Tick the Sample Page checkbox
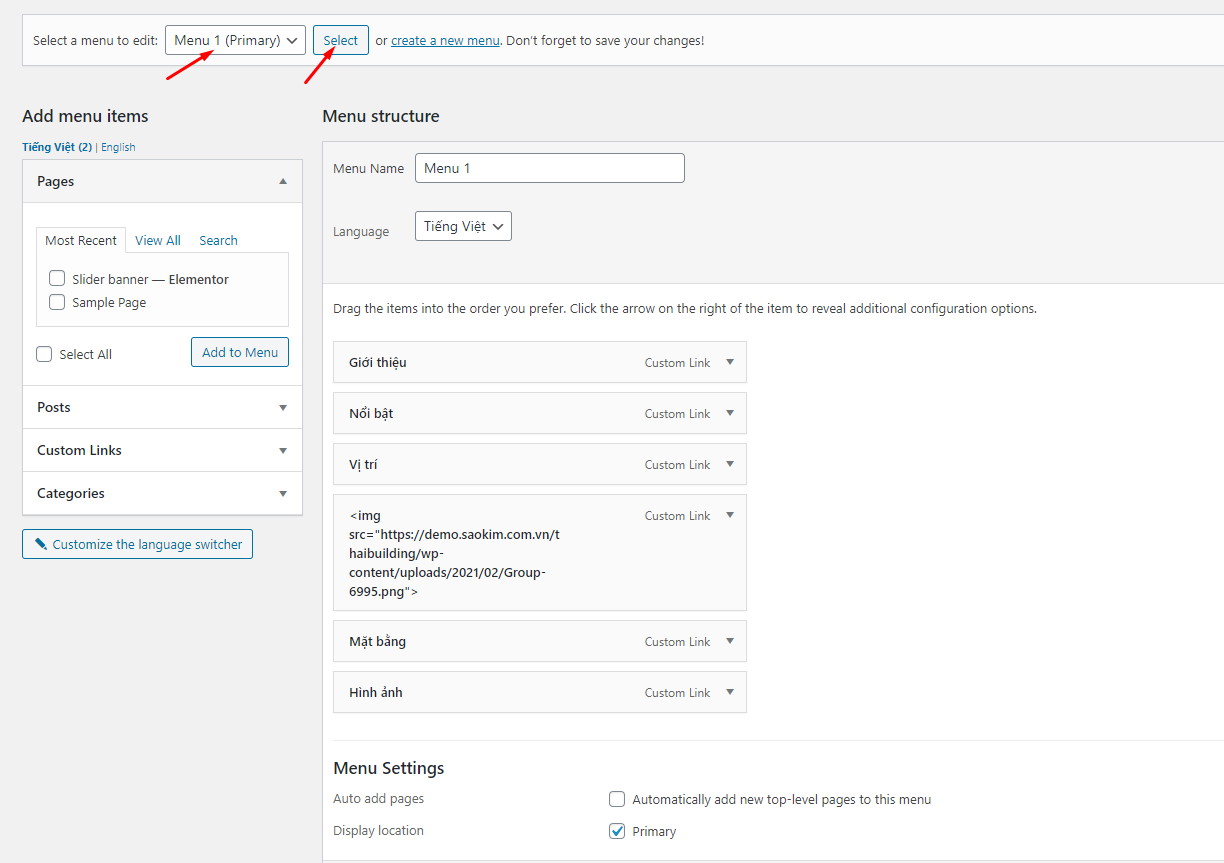This screenshot has height=863, width=1224. click(57, 302)
